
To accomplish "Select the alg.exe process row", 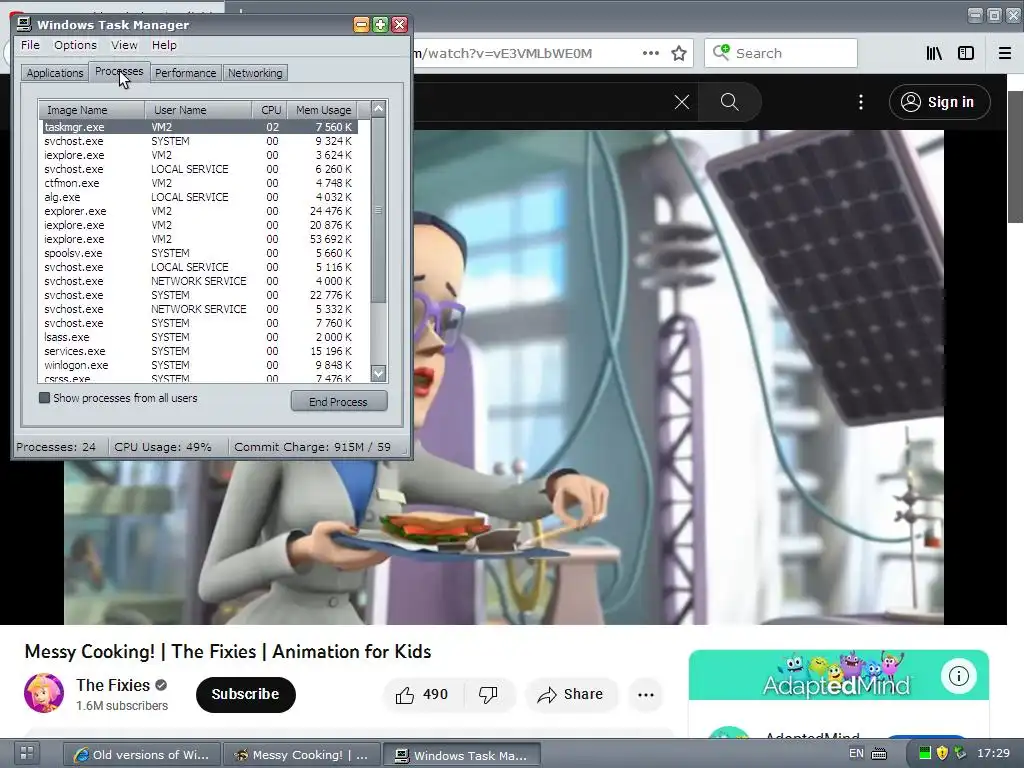I will click(x=200, y=197).
